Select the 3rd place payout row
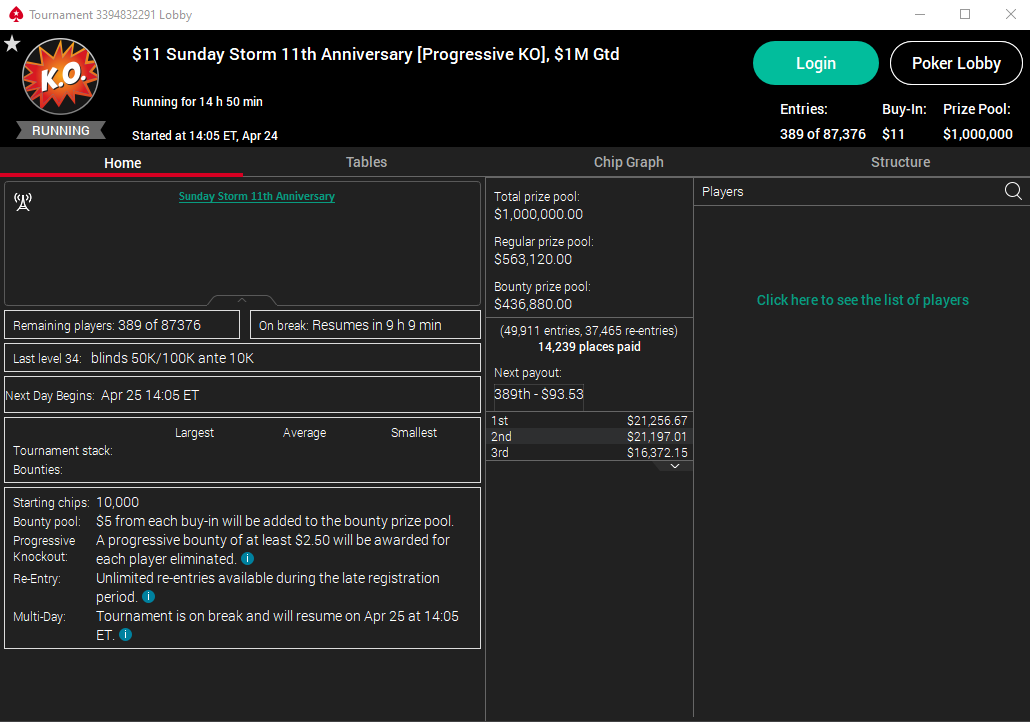This screenshot has width=1030, height=722. coord(589,452)
